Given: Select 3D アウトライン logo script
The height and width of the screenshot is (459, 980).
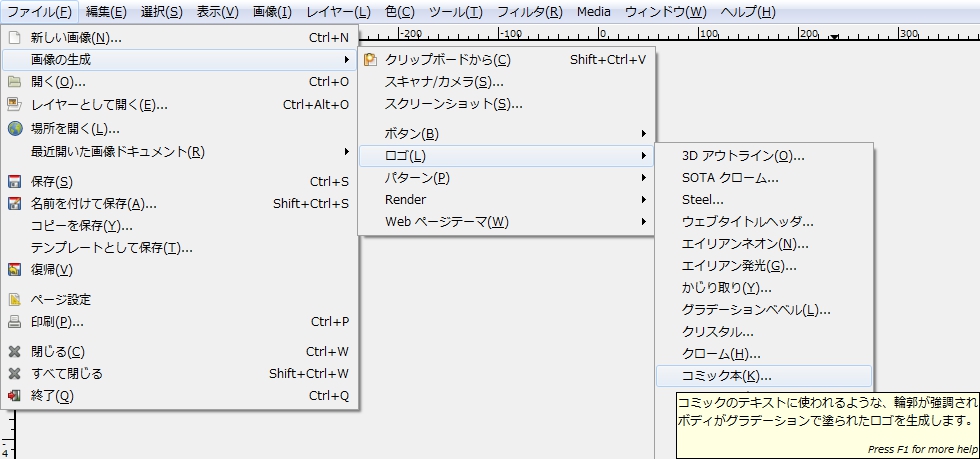Looking at the screenshot, I should click(x=764, y=156).
